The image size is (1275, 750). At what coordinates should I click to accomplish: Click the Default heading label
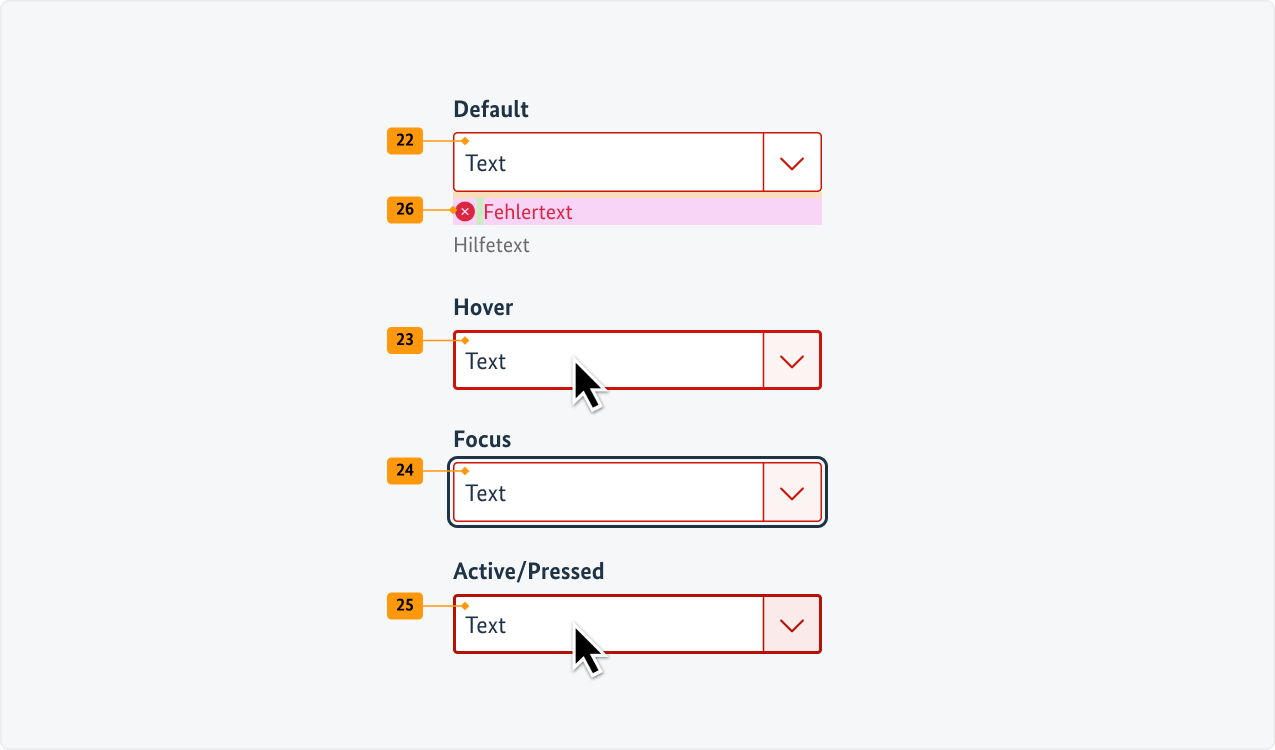pos(491,109)
